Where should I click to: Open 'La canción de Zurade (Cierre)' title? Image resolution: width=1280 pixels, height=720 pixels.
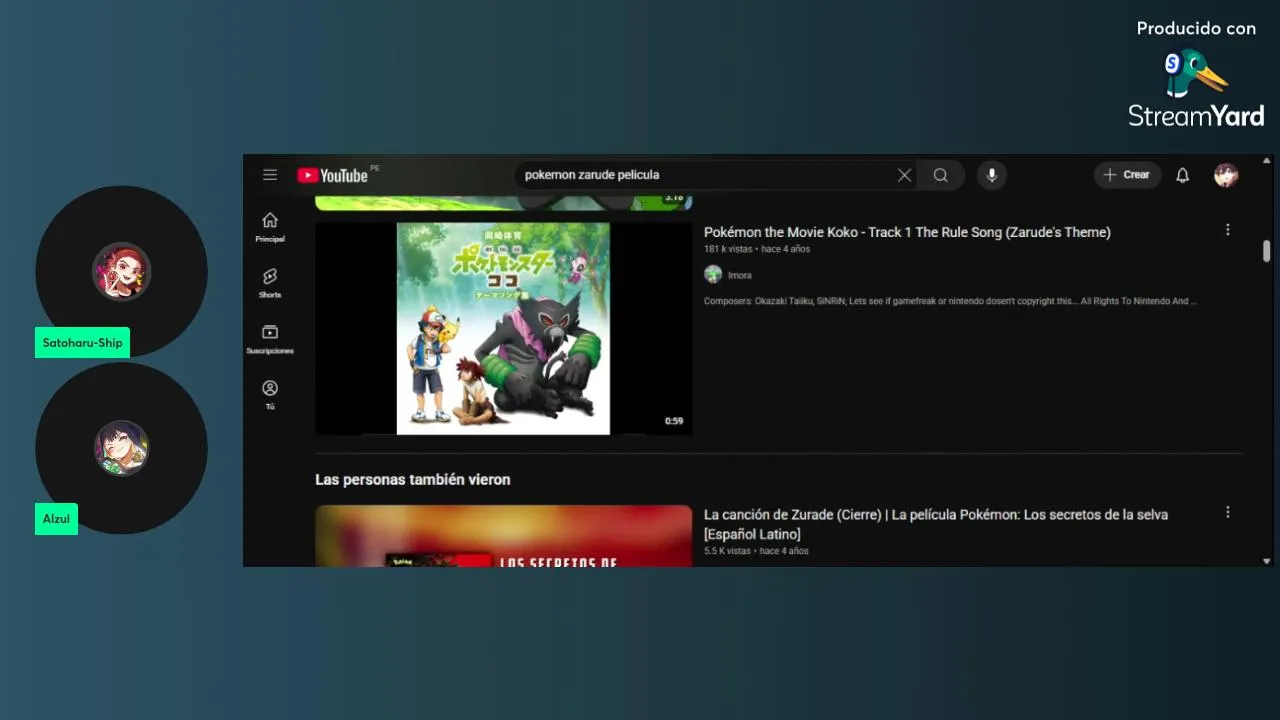click(936, 524)
